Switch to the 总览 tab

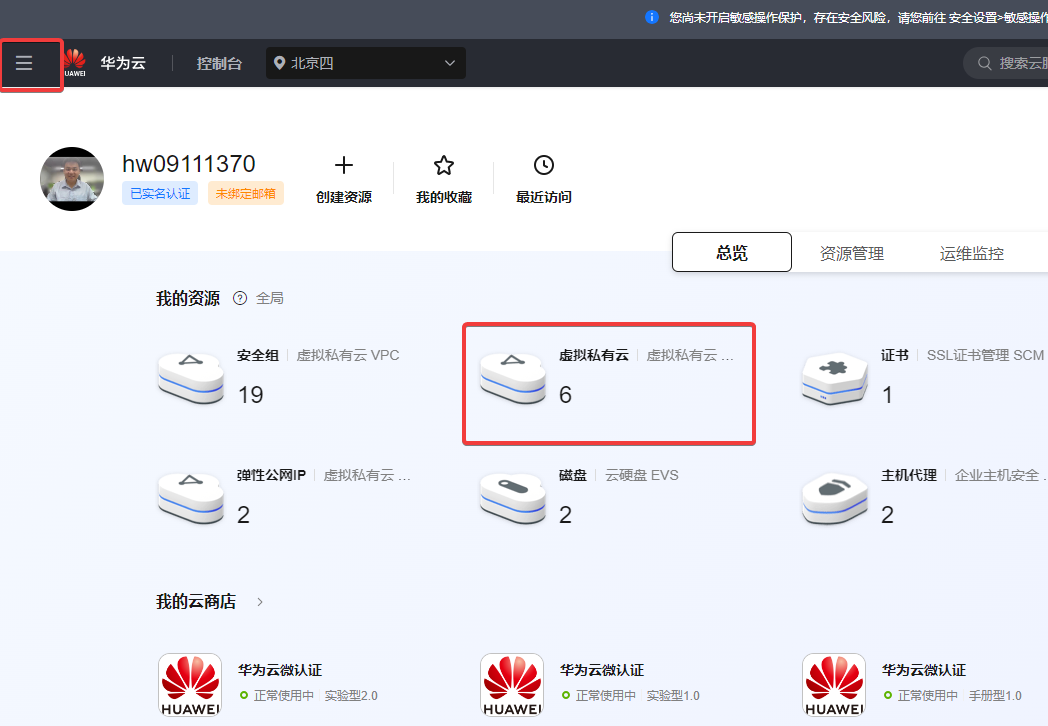point(732,252)
